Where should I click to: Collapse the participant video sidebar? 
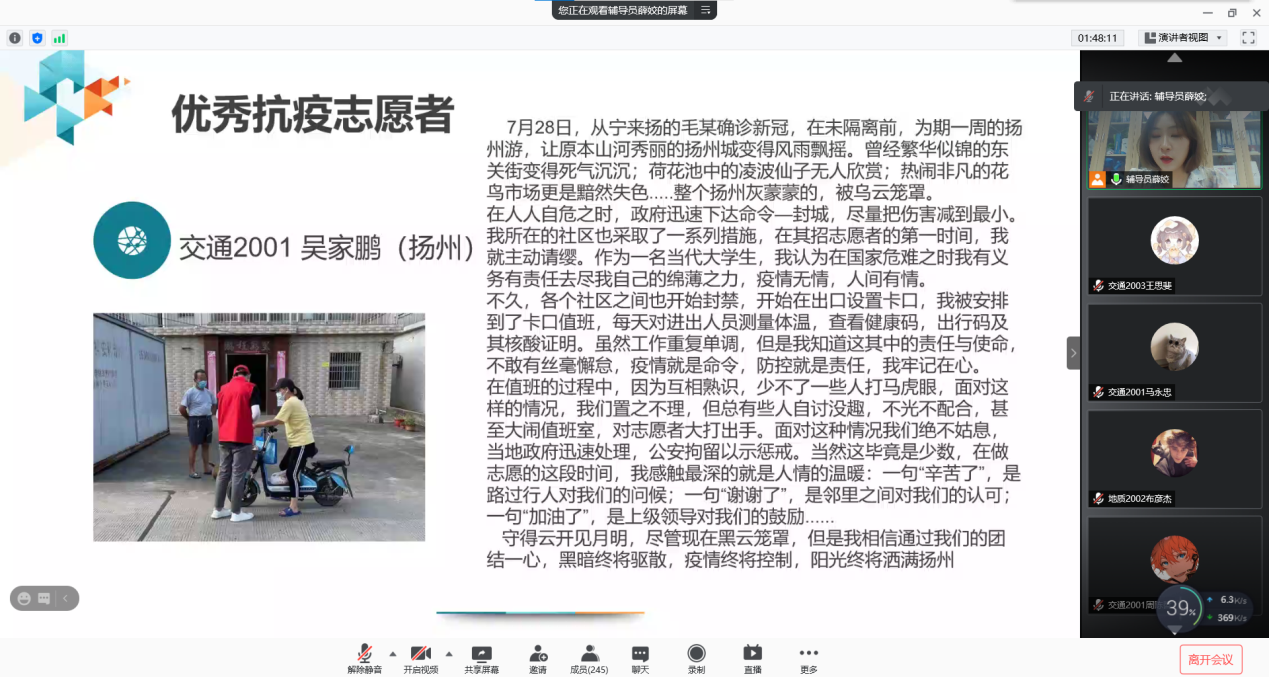pos(1073,353)
